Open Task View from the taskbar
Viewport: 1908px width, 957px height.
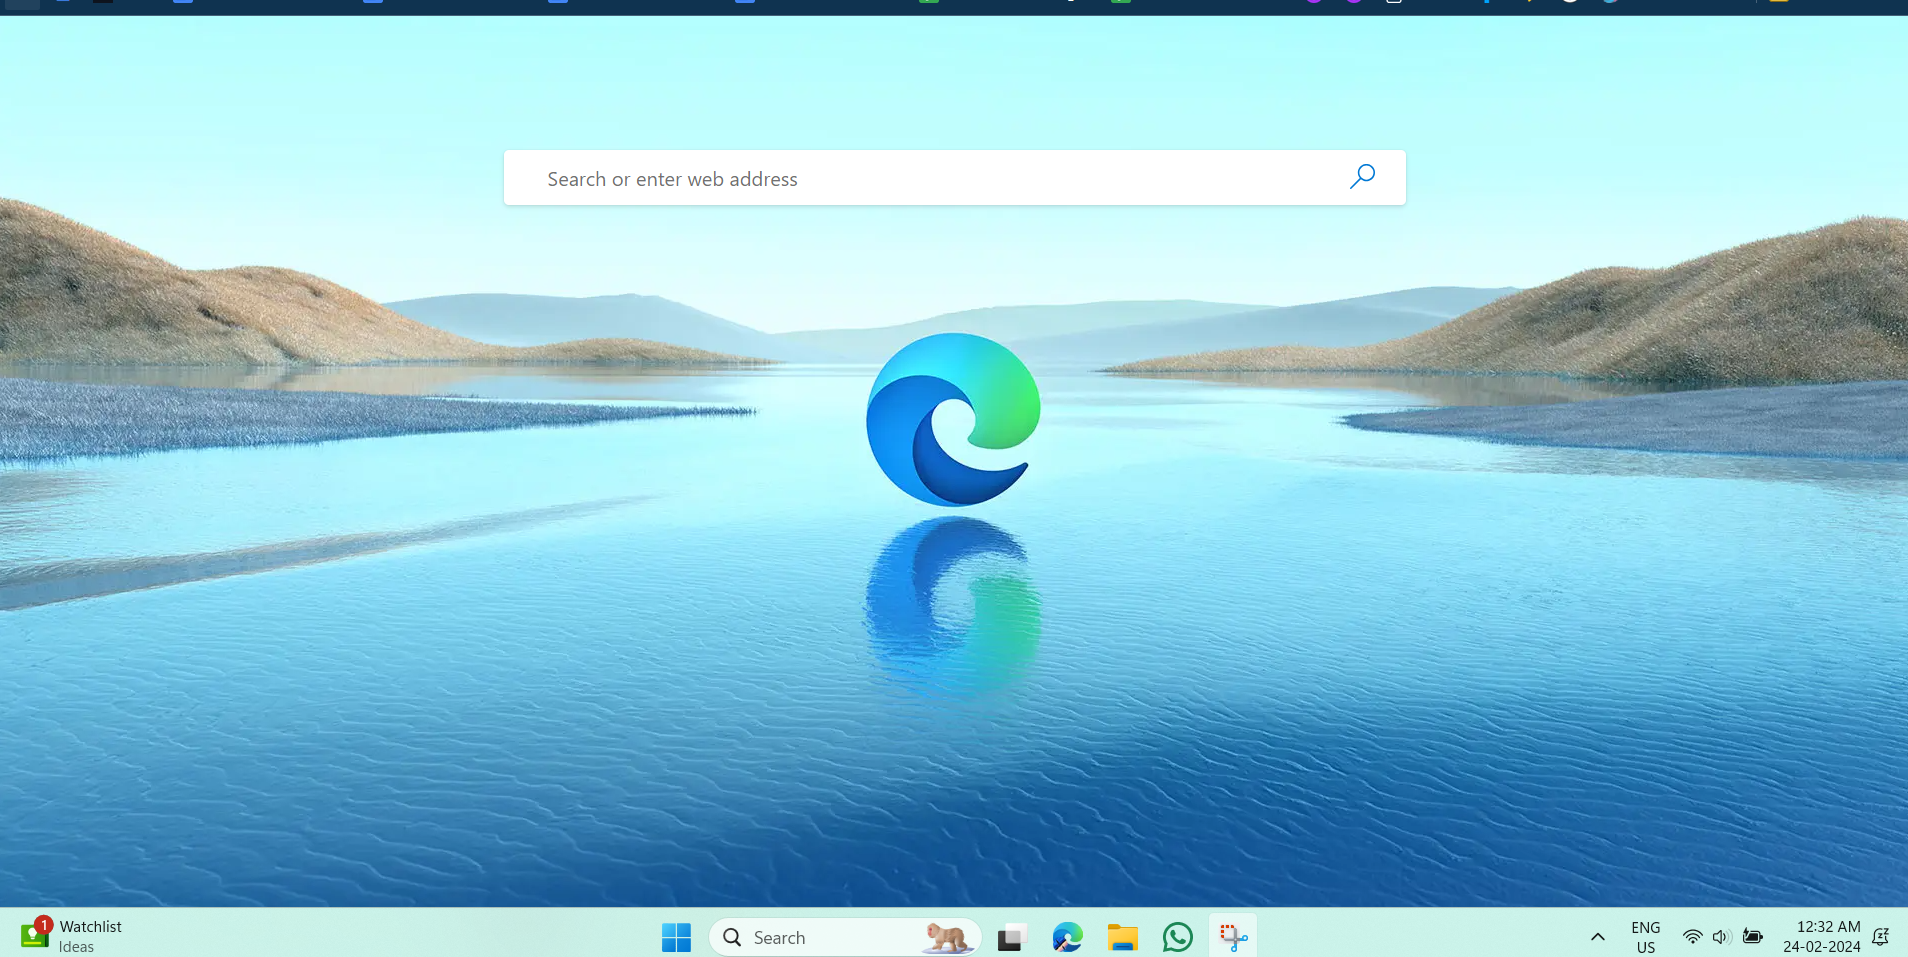point(1011,937)
